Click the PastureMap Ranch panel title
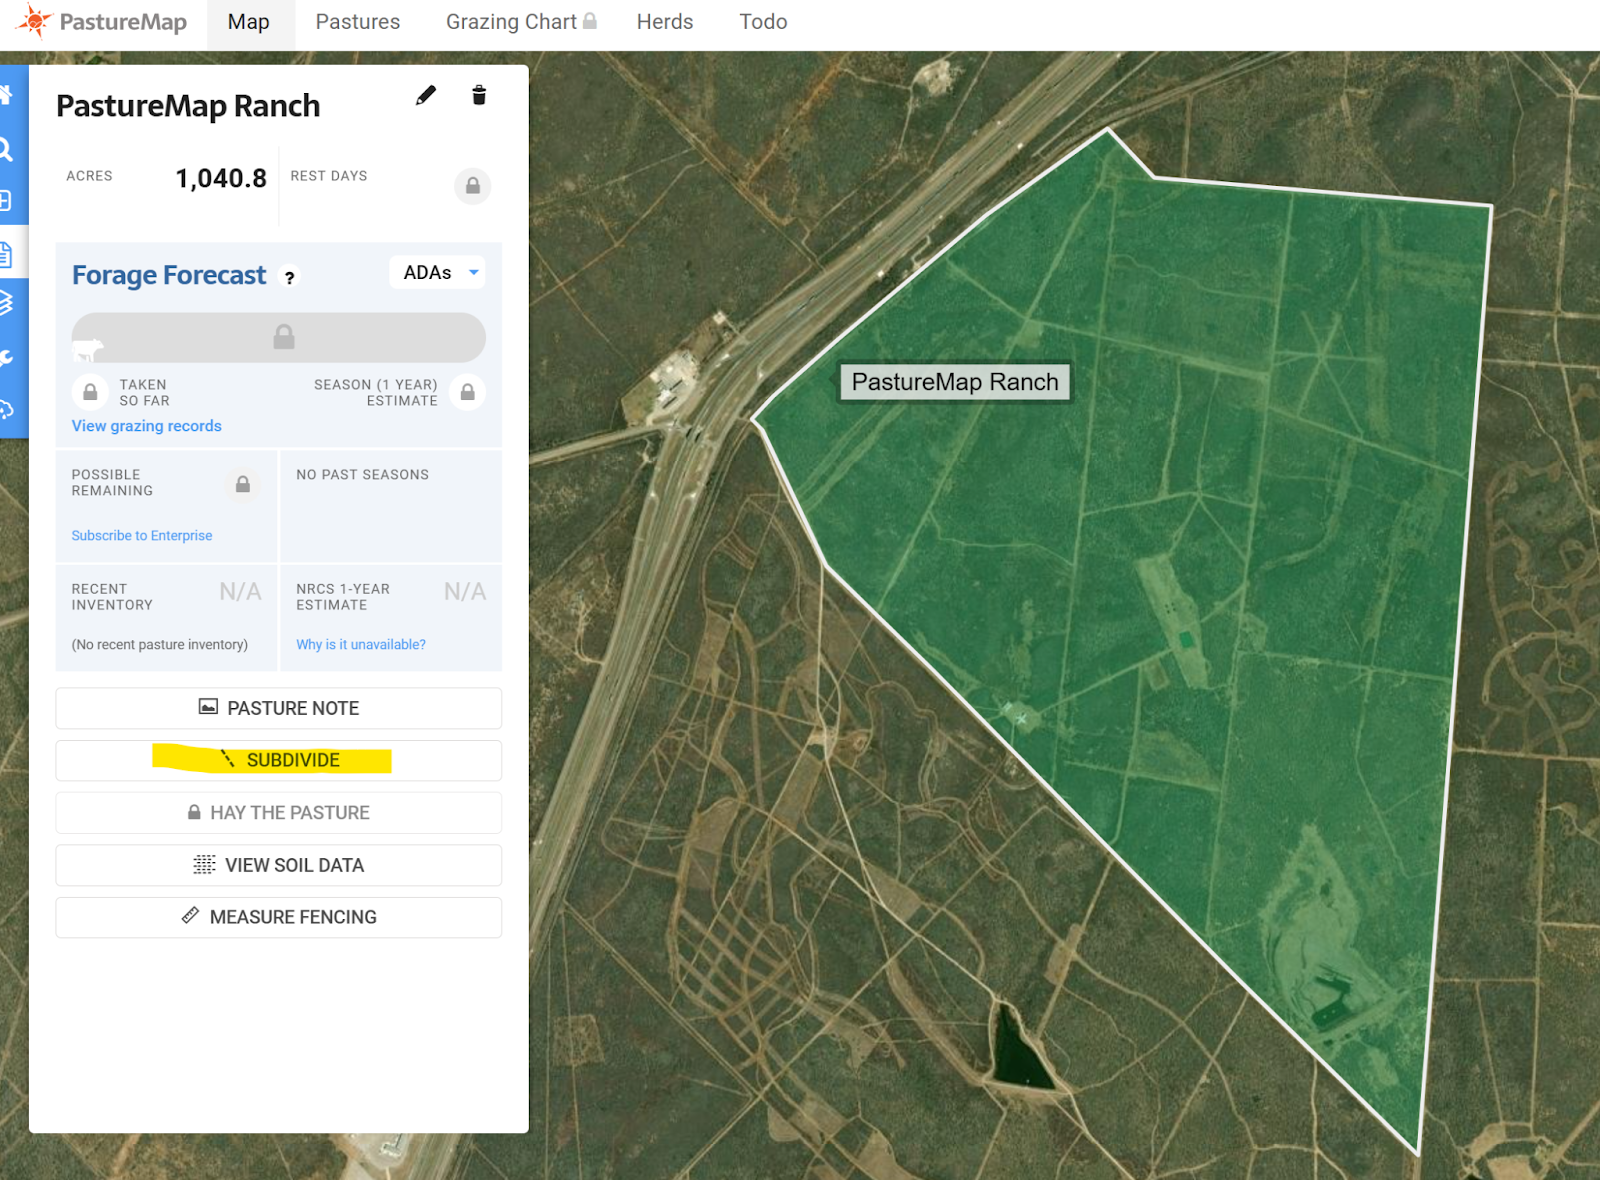 click(x=188, y=106)
